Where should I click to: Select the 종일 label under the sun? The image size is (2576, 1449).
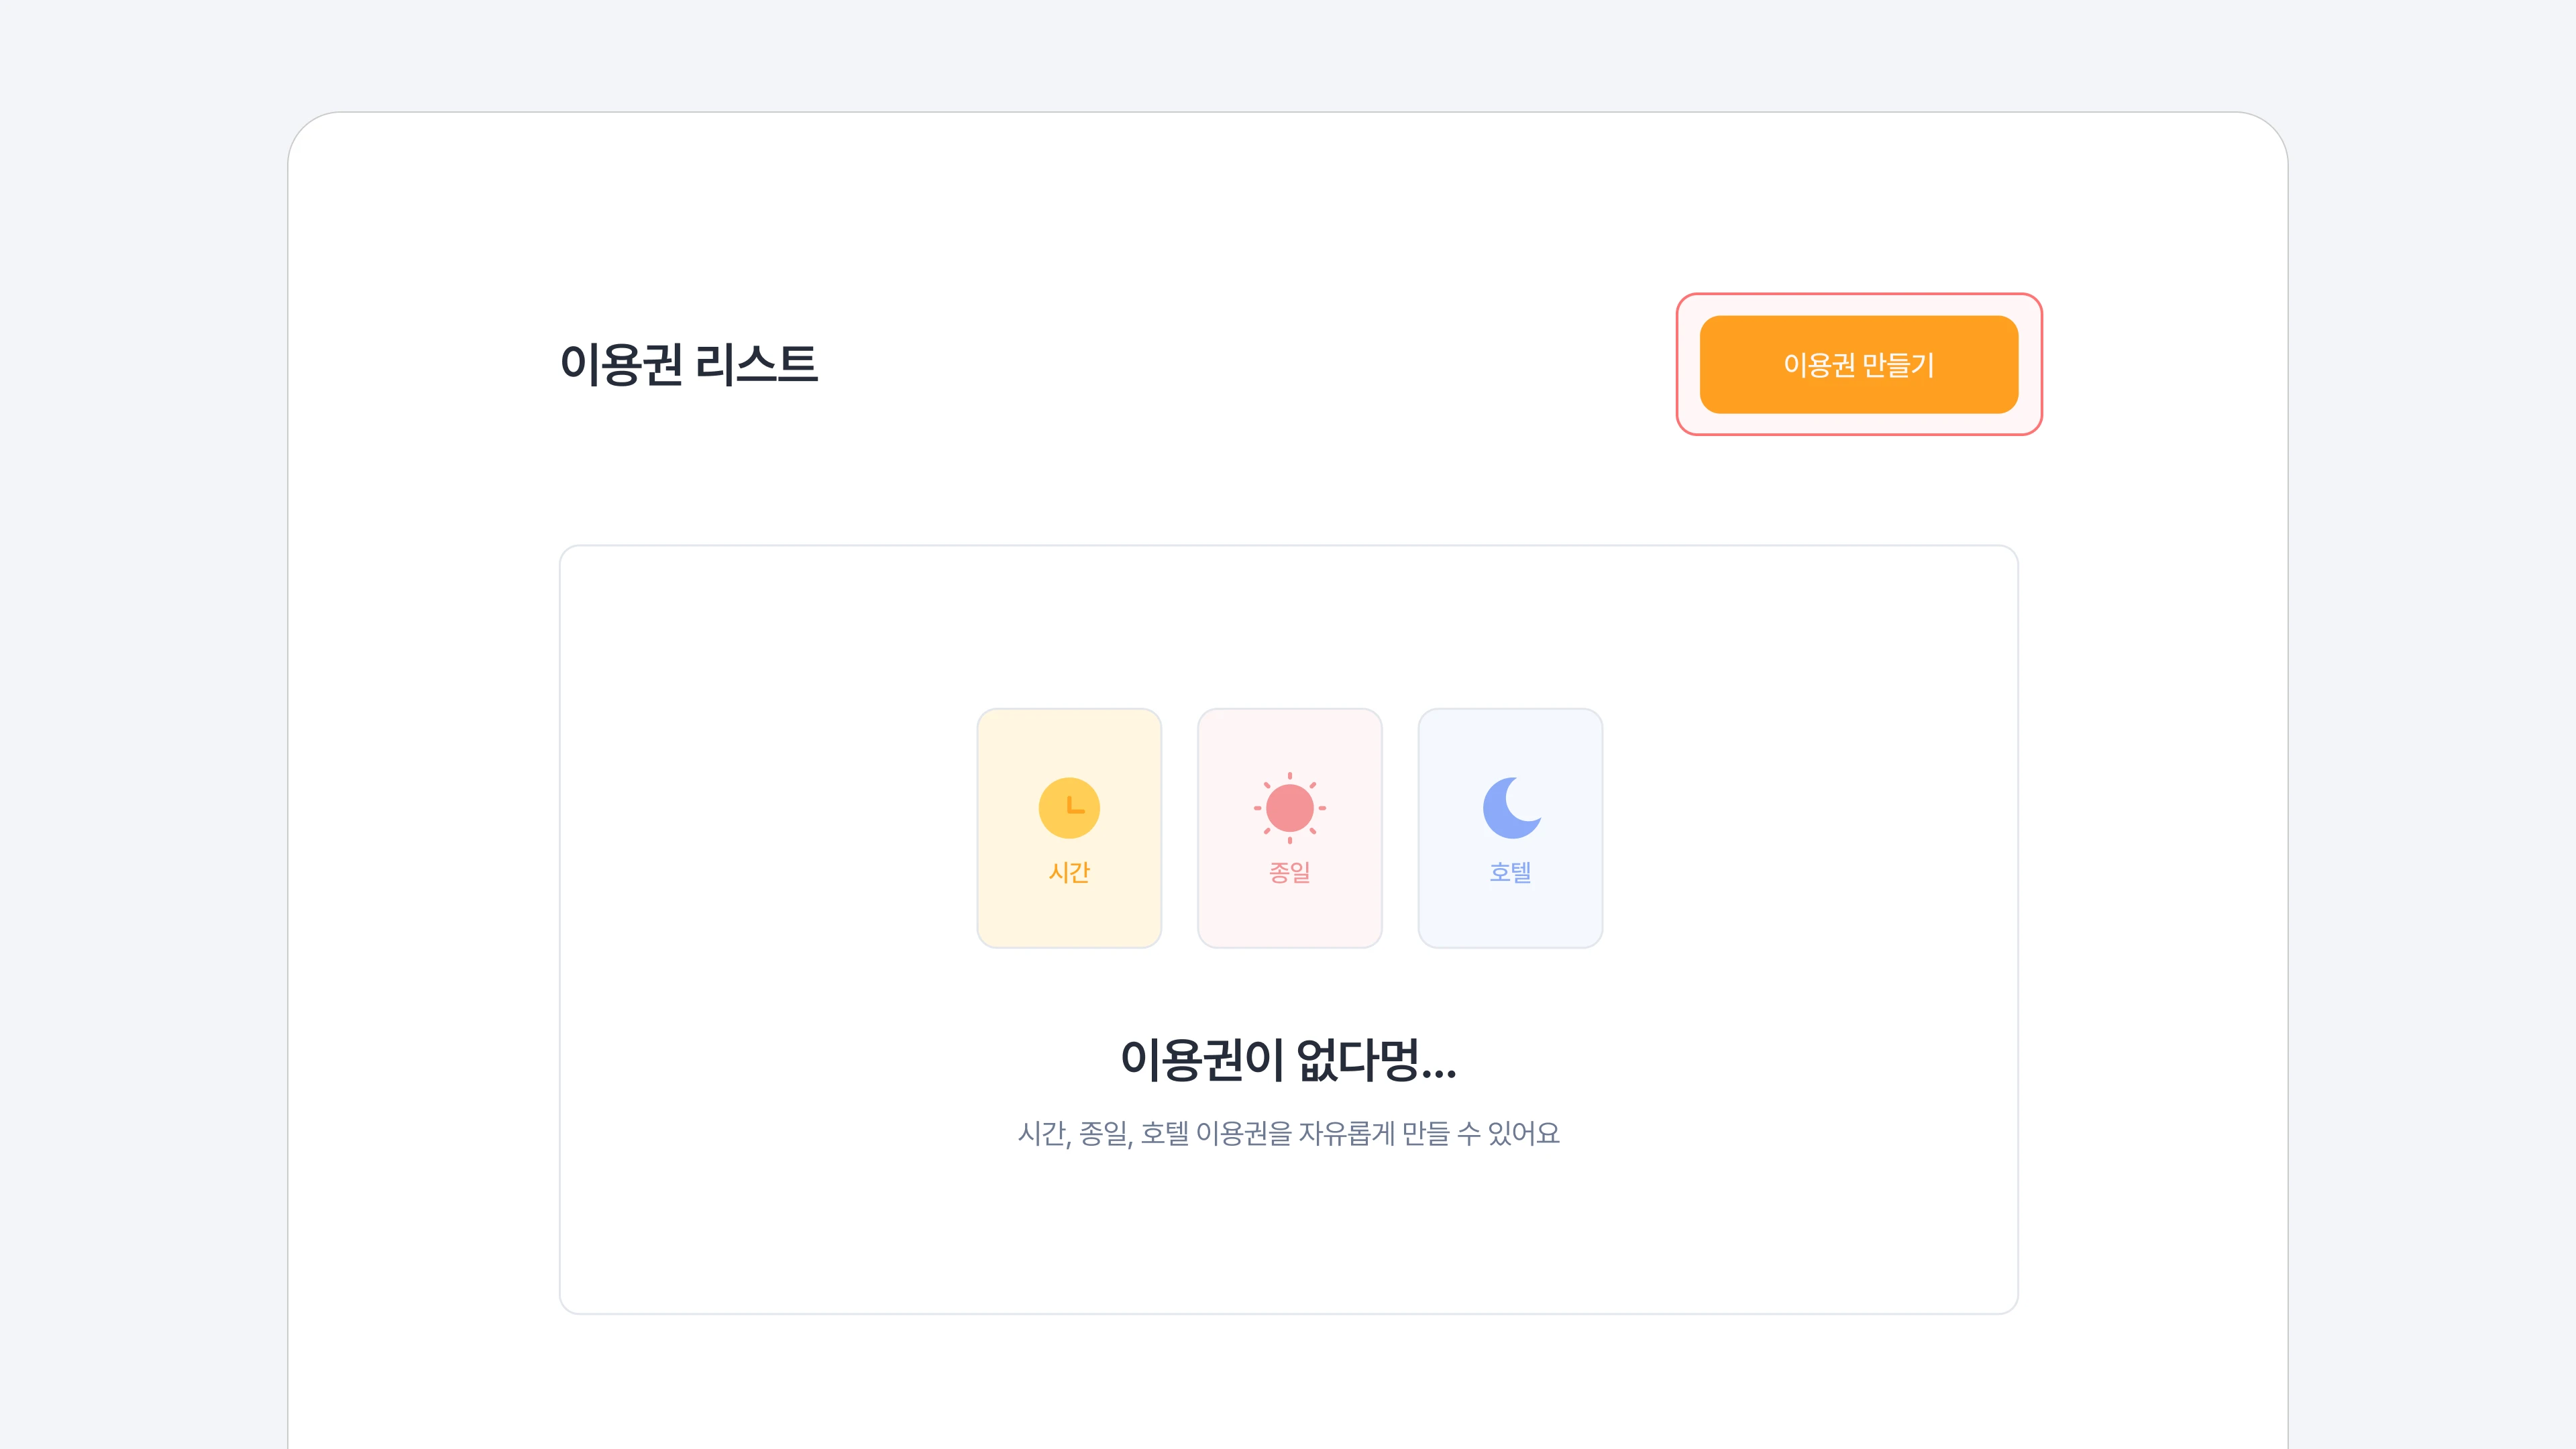pos(1289,872)
